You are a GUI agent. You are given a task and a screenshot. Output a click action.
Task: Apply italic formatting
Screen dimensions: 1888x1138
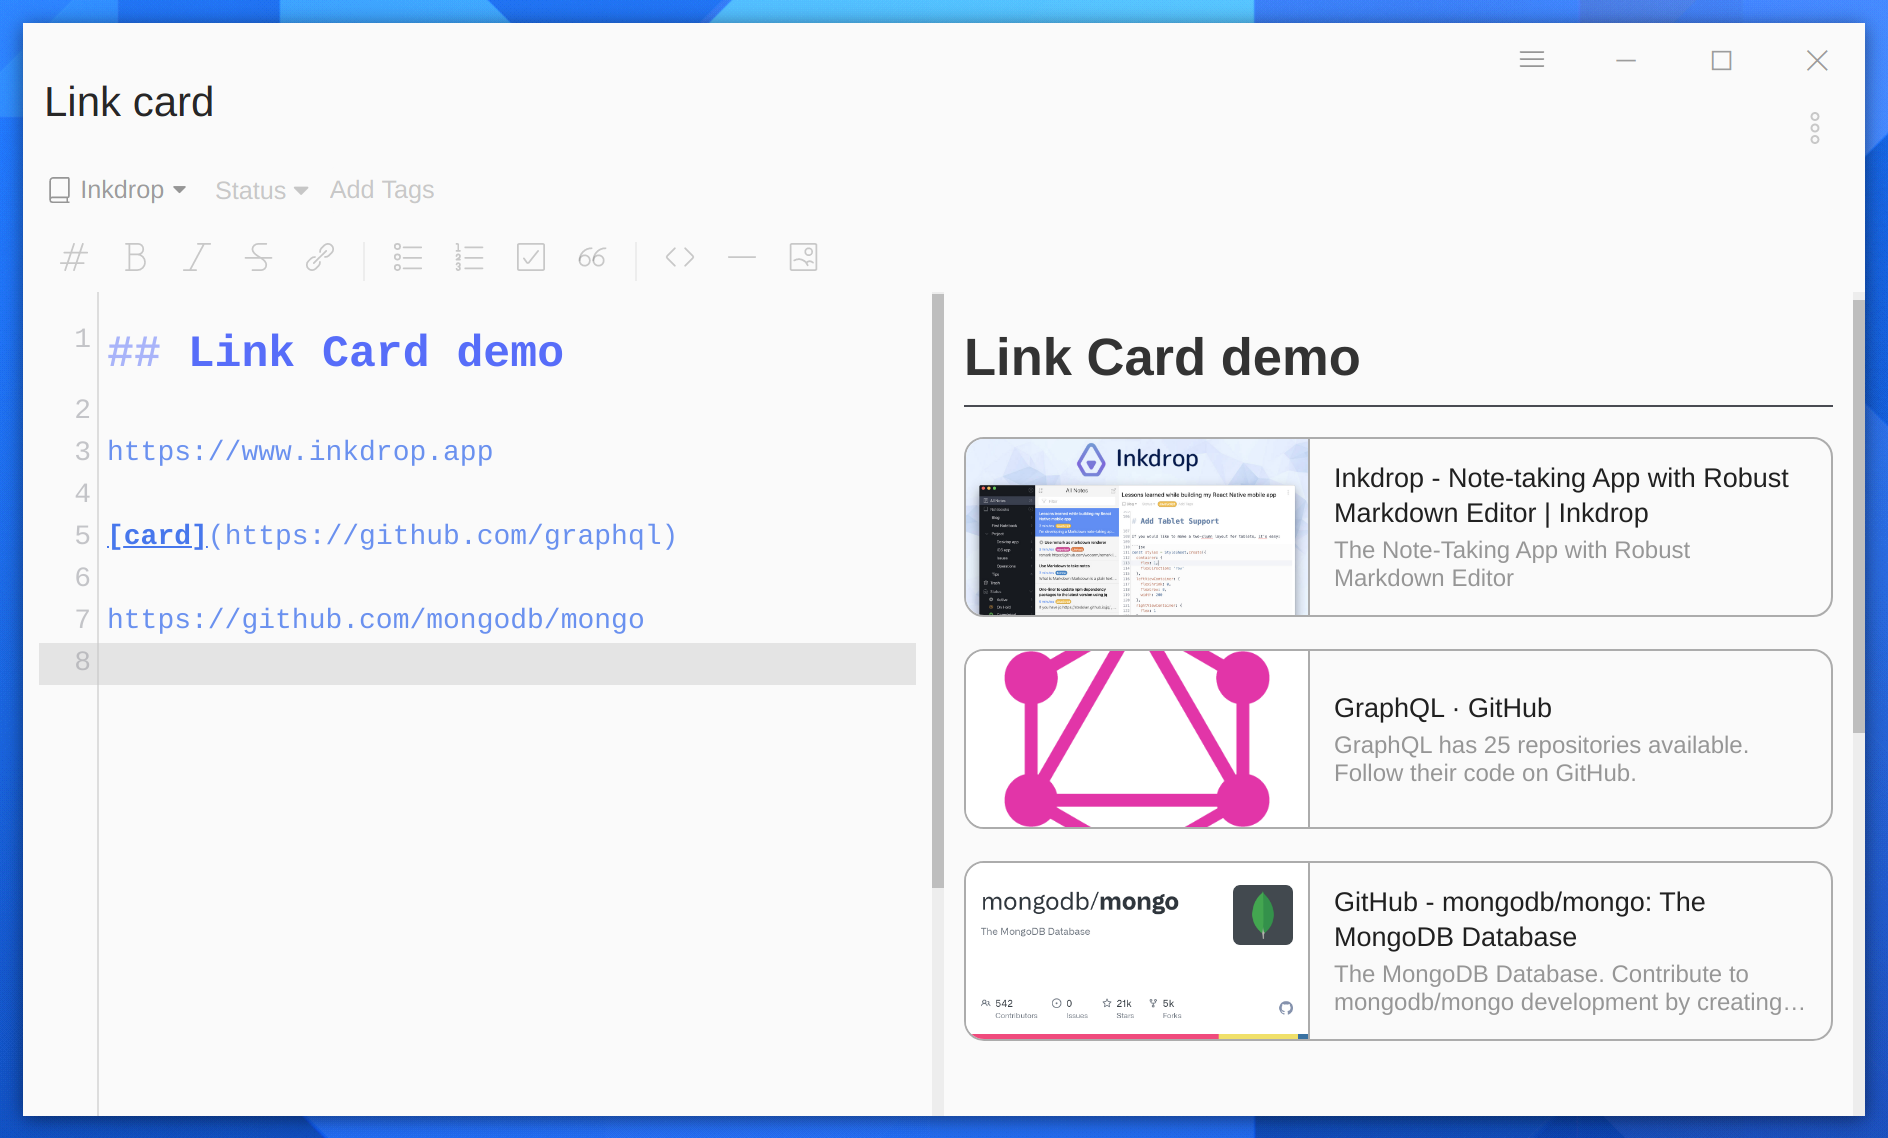tap(197, 258)
